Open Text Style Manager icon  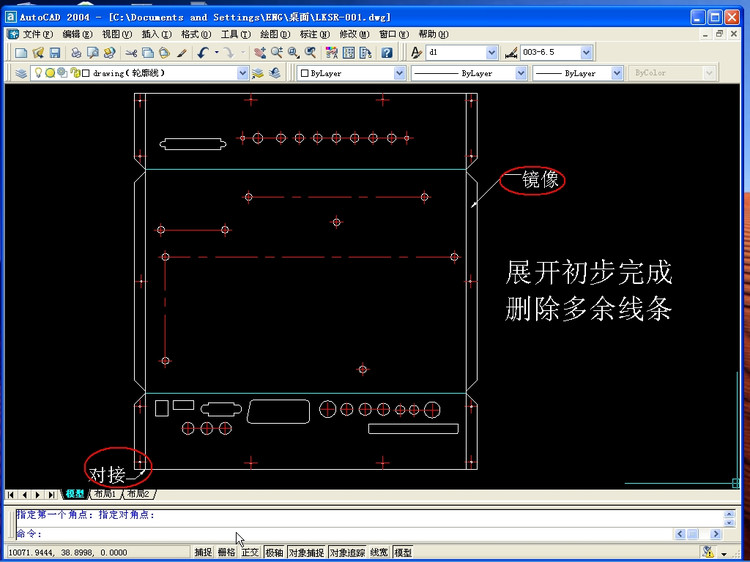click(416, 53)
